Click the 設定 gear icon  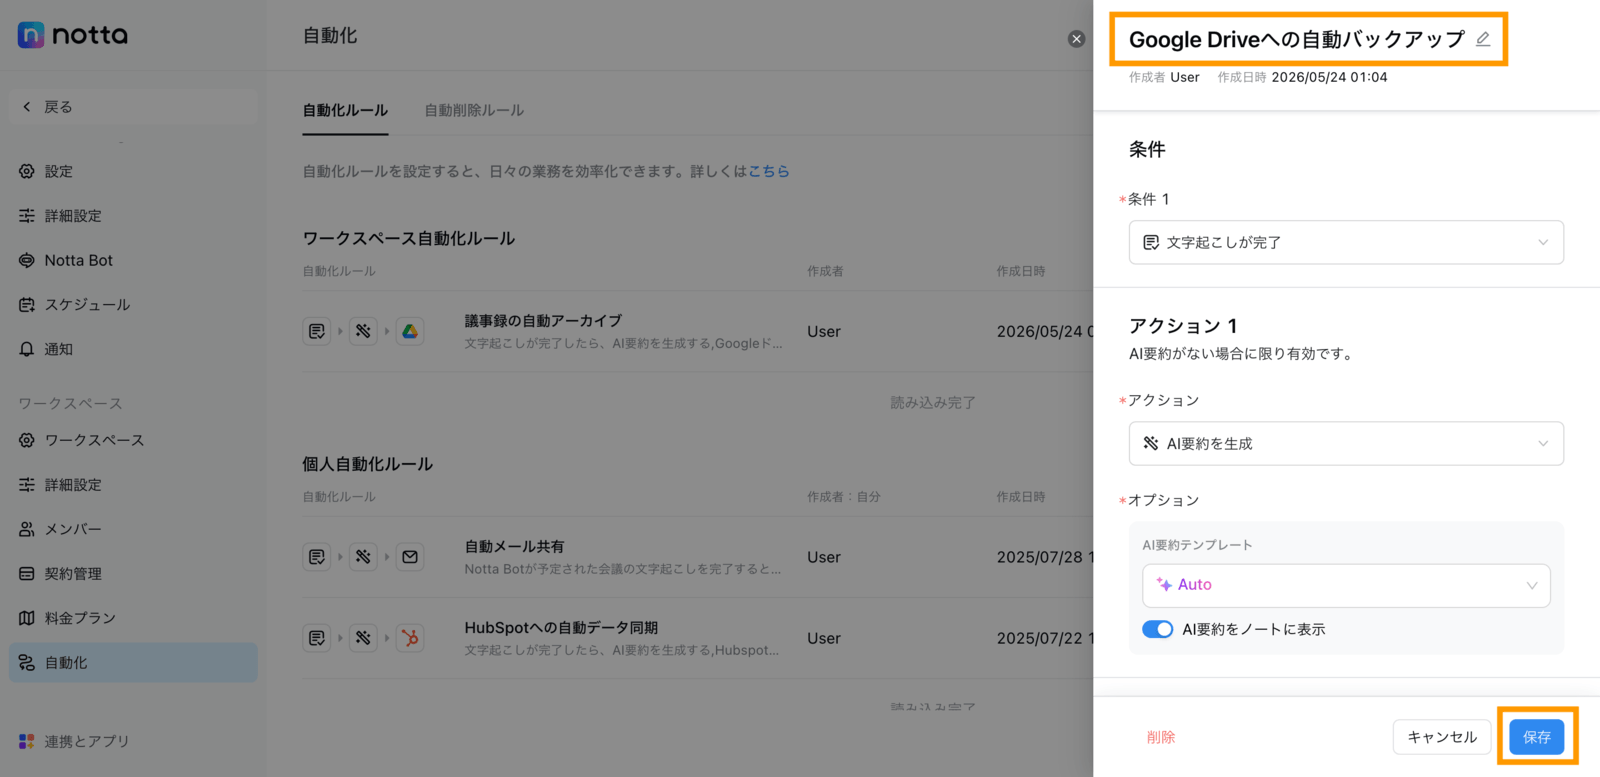coord(27,171)
